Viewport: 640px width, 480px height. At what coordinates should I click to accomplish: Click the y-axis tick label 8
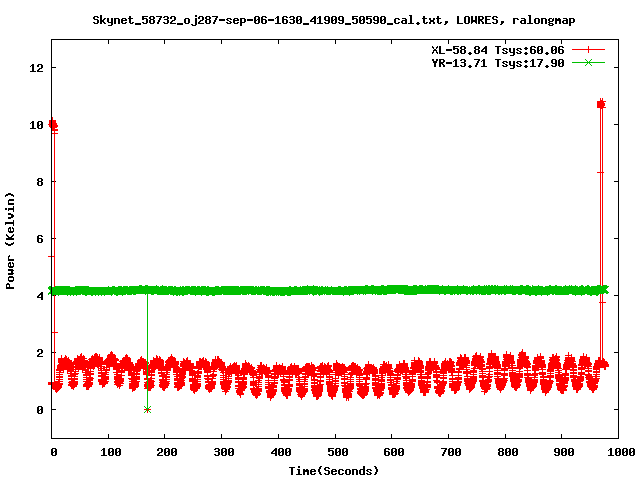click(x=40, y=182)
